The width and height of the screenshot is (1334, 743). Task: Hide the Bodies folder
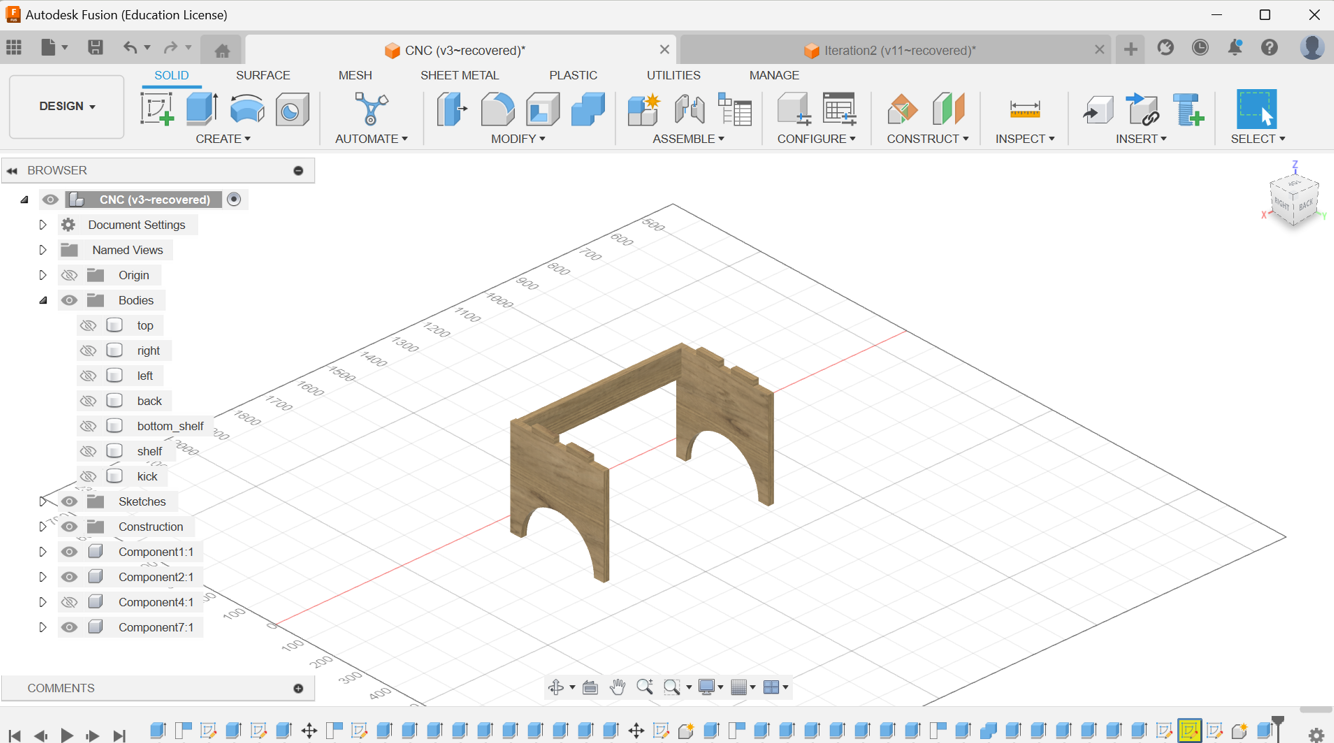(x=69, y=300)
